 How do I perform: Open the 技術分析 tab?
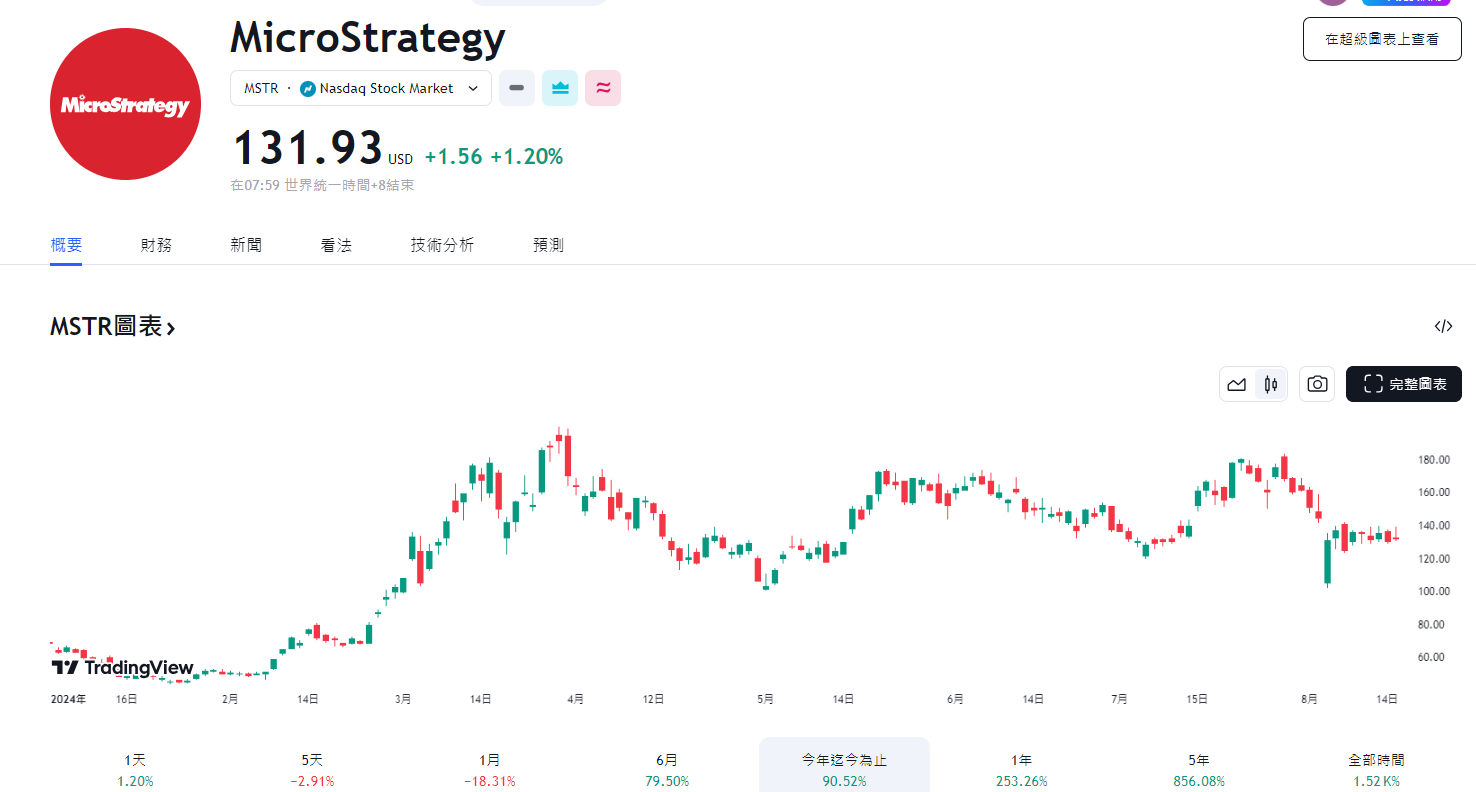442,244
